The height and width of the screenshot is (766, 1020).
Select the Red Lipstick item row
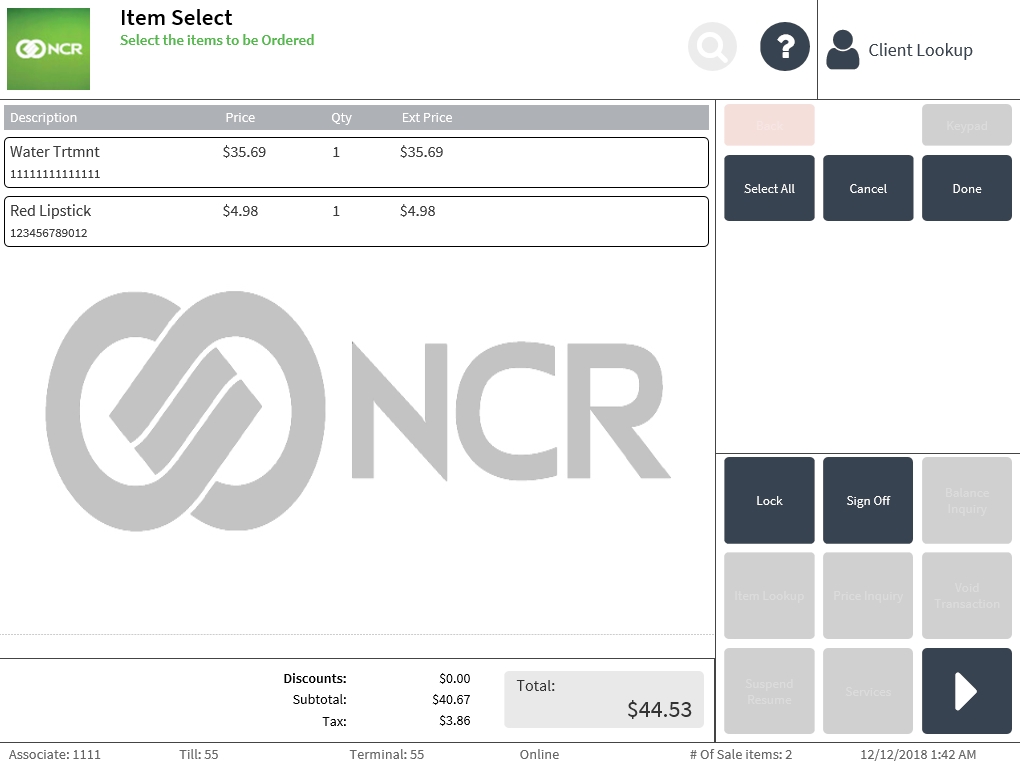coord(356,221)
